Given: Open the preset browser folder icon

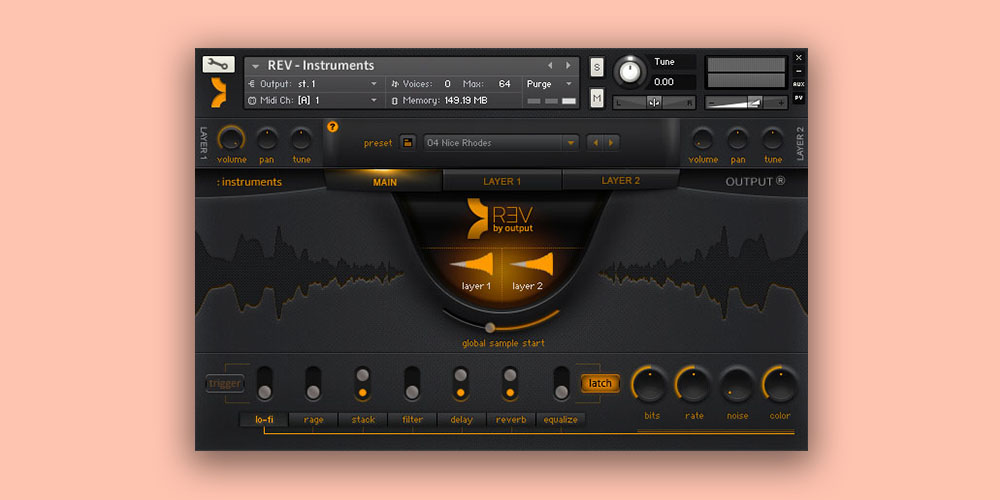Looking at the screenshot, I should (x=407, y=143).
